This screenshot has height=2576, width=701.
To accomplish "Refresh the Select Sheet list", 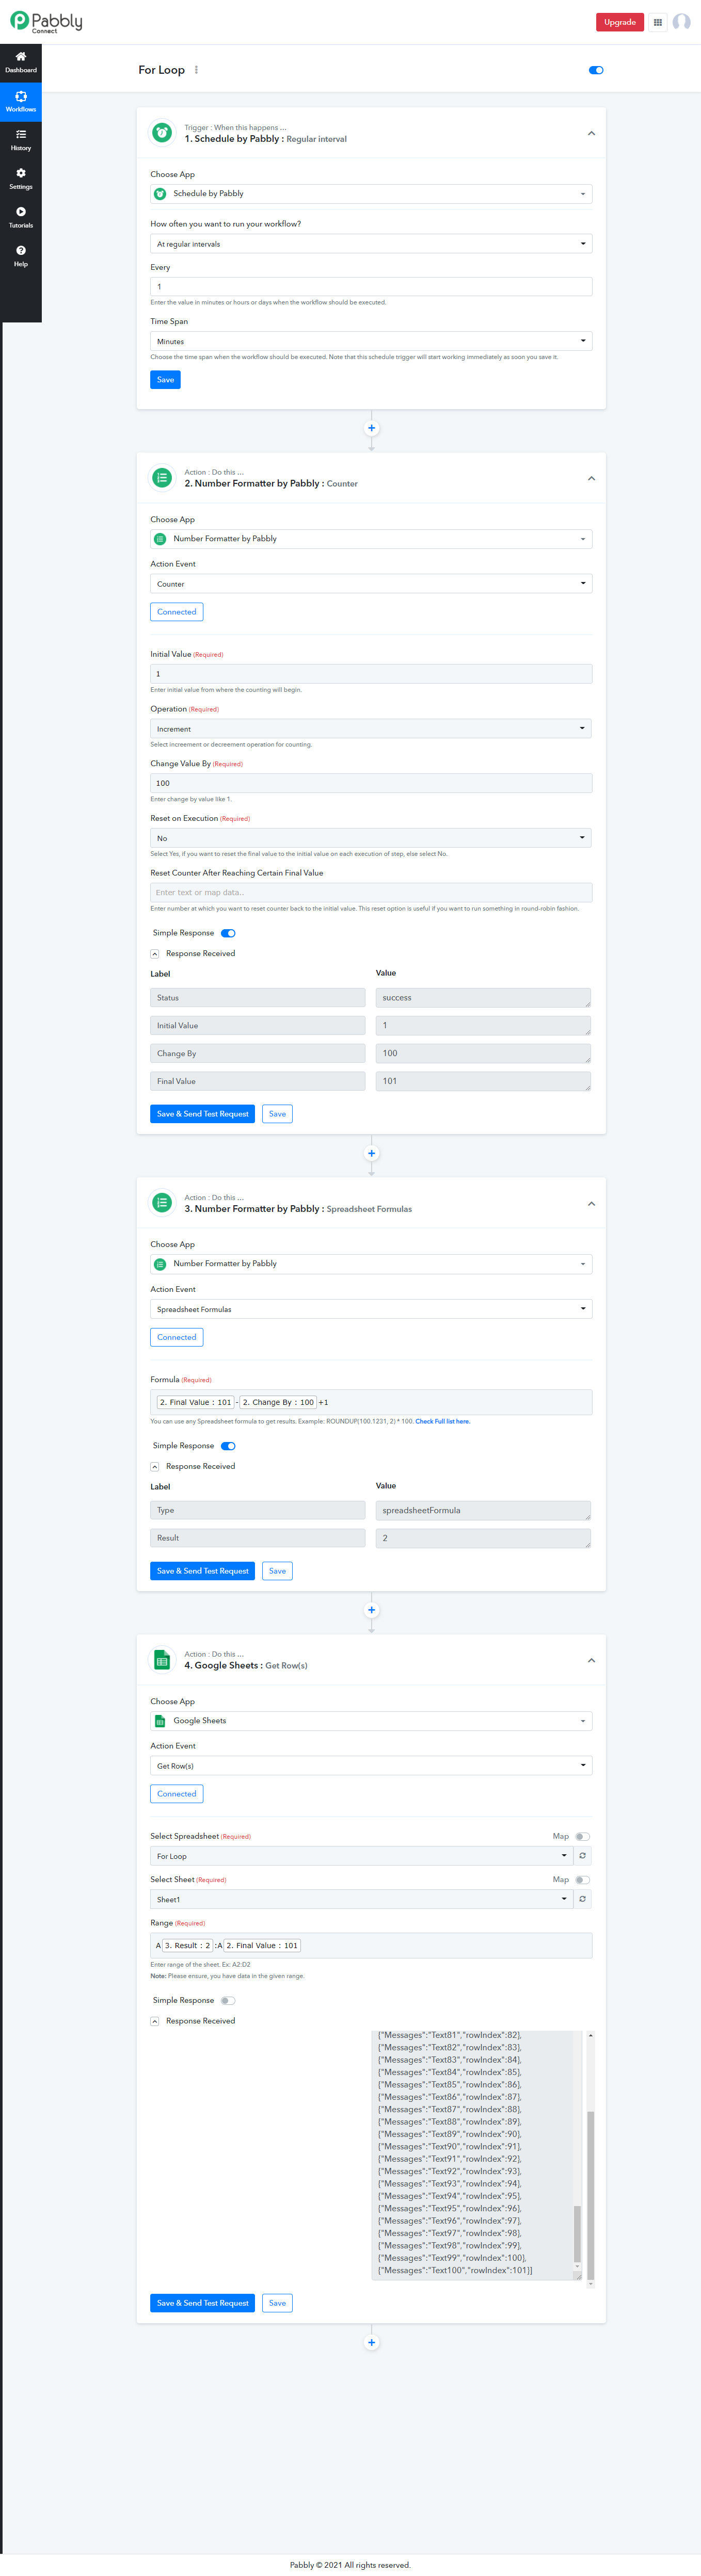I will [x=582, y=1899].
